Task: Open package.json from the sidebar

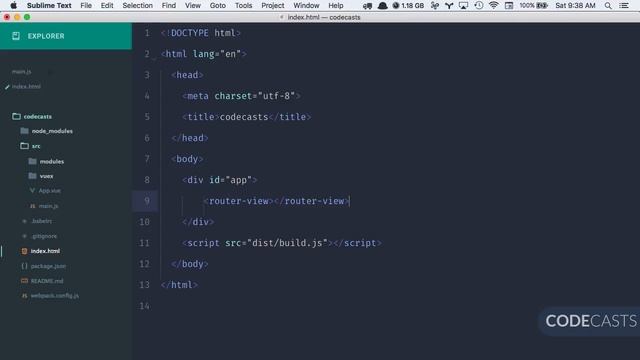Action: 48,266
